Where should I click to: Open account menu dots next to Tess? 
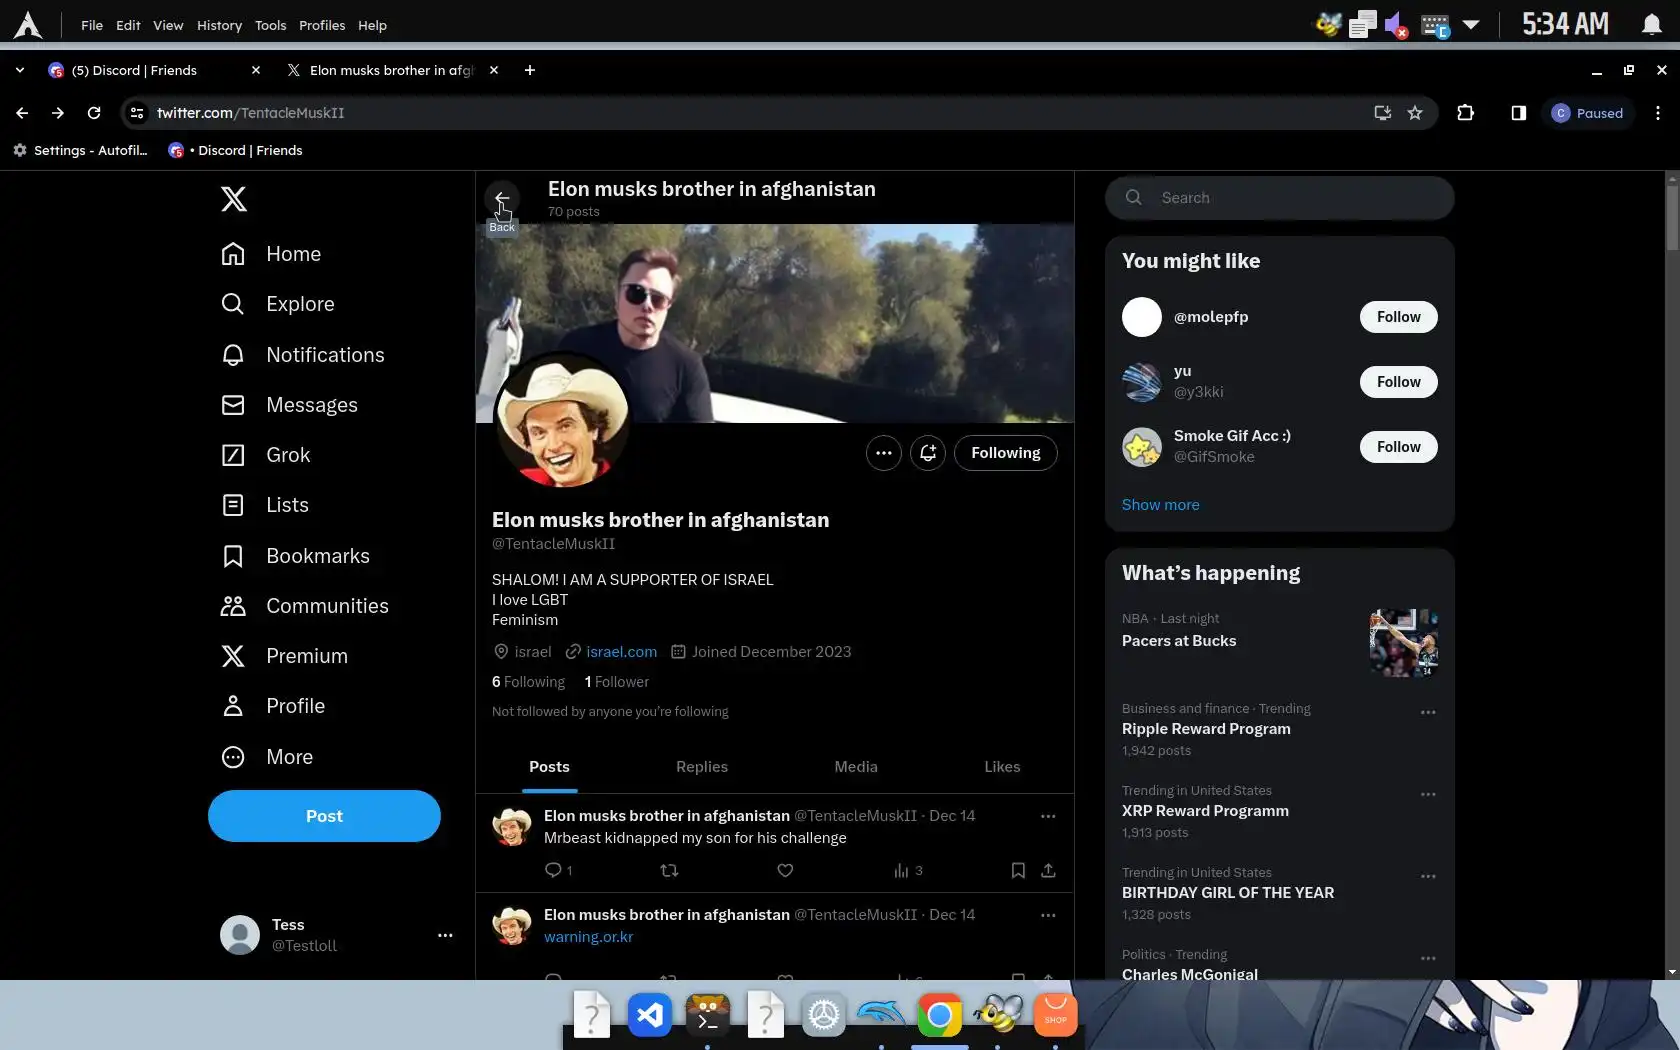[445, 935]
